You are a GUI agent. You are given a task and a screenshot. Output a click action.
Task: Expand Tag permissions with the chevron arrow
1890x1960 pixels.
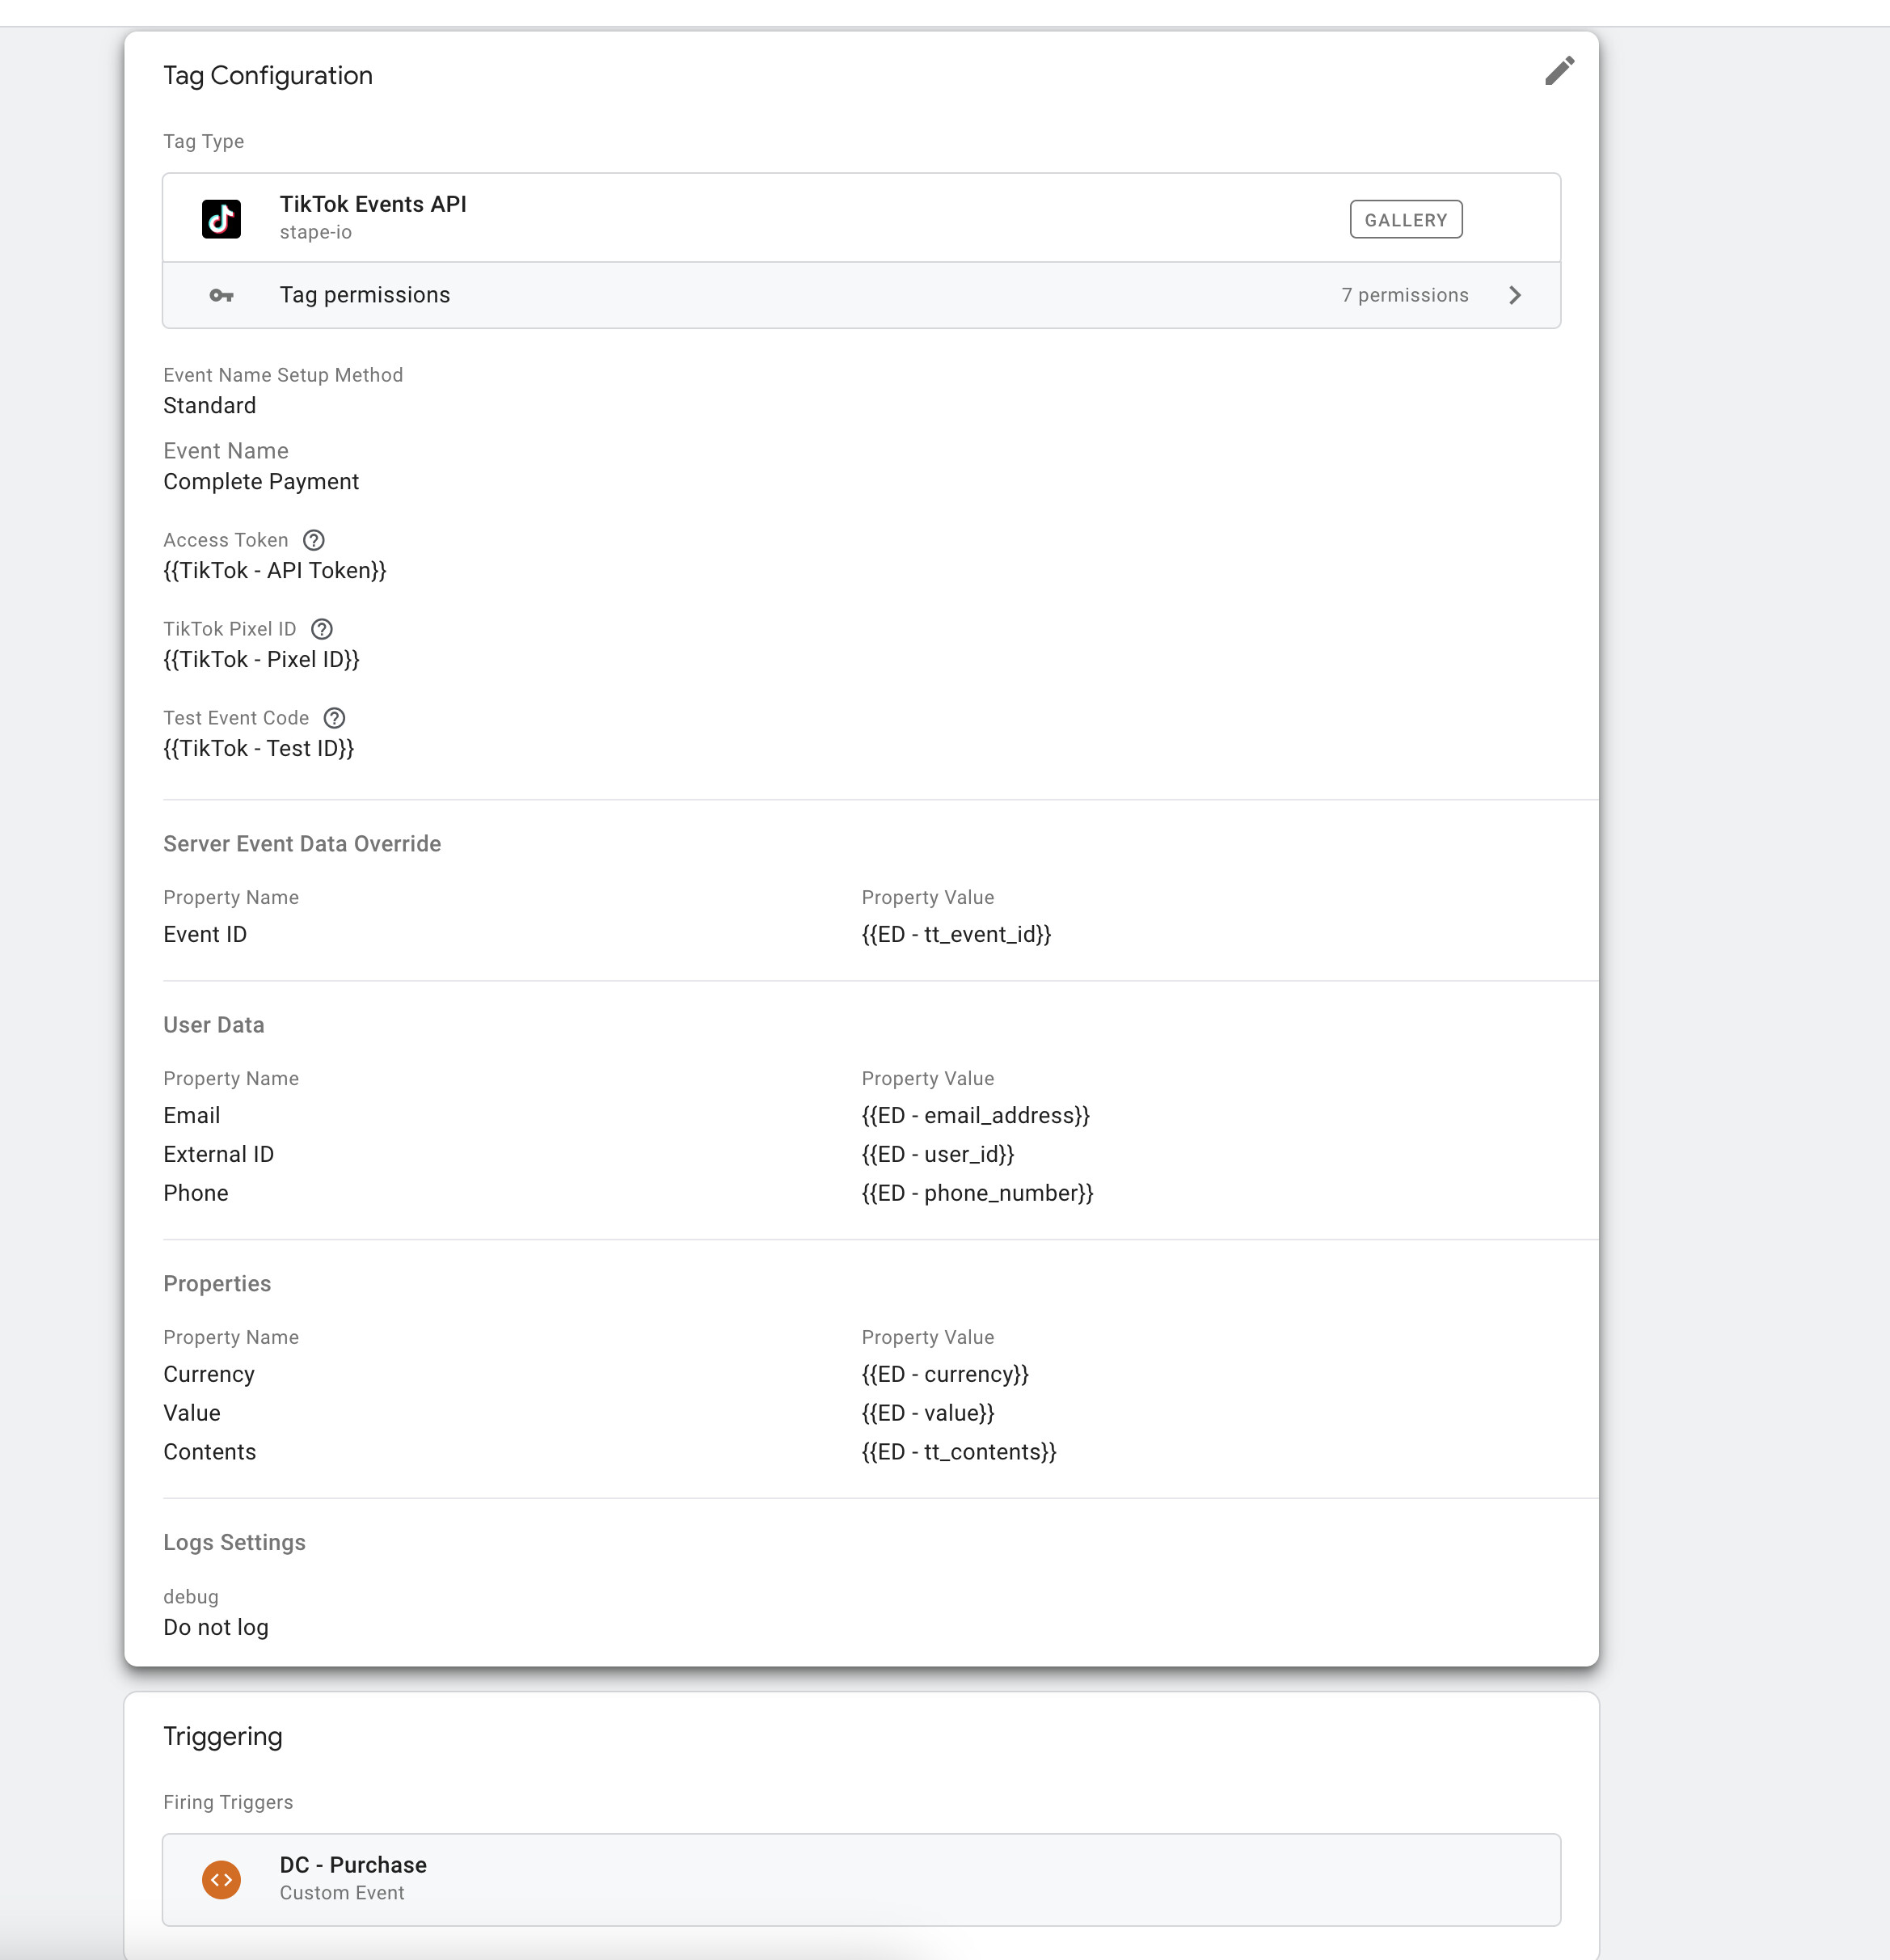tap(1515, 295)
